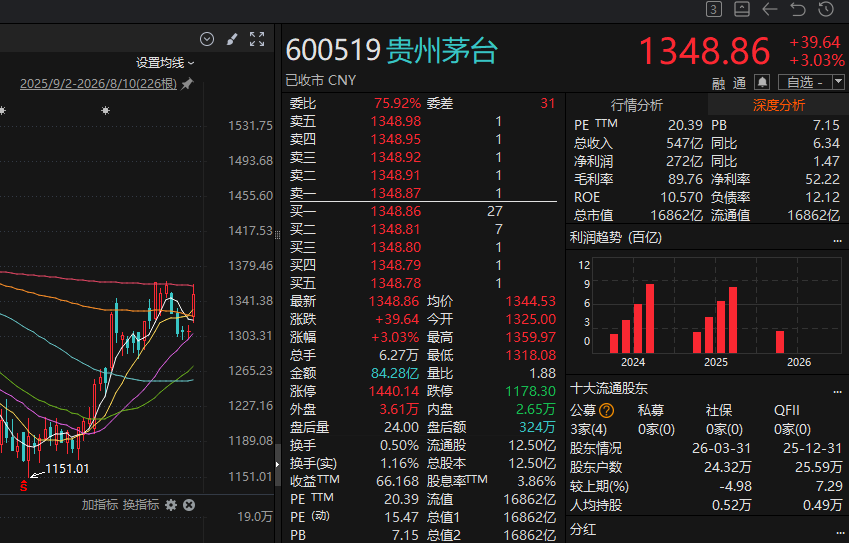Expand the chart to fullscreen
849x543 pixels.
[x=257, y=39]
